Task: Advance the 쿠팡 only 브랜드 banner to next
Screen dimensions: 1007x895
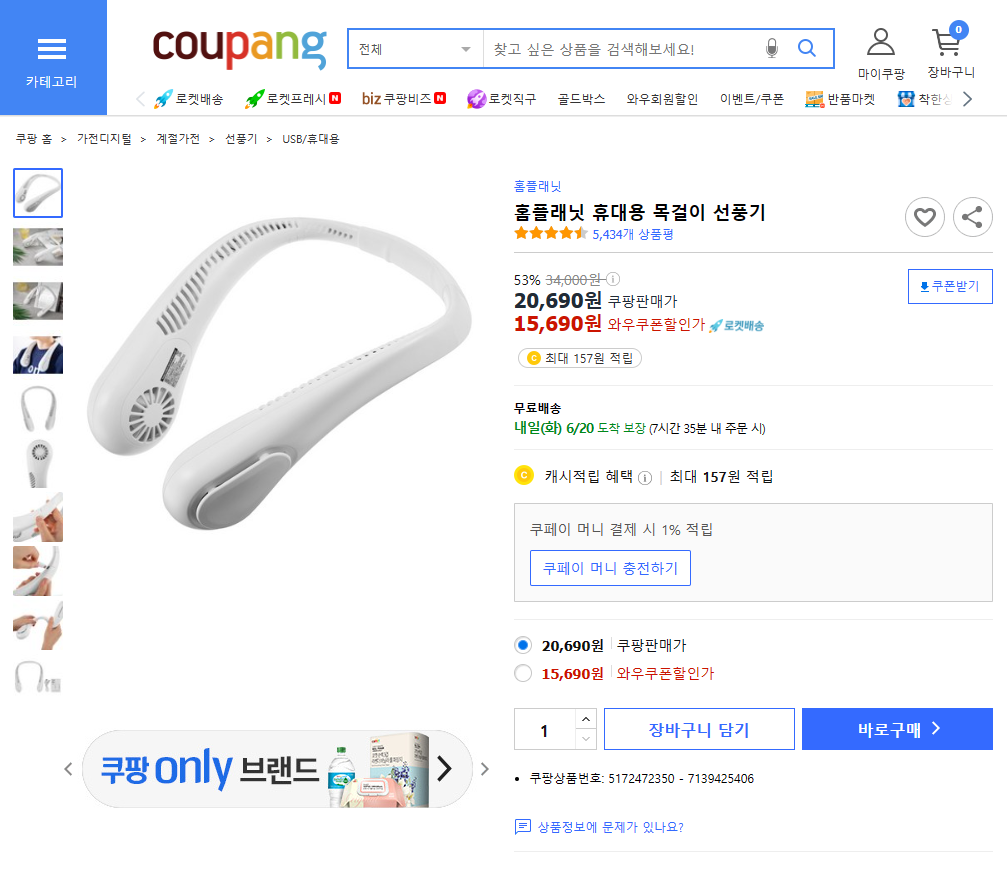Action: pyautogui.click(x=485, y=769)
